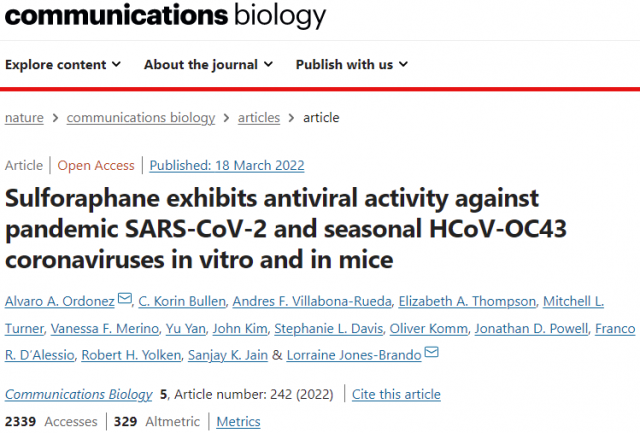Open communications biology breadcrumb link
Image resolution: width=640 pixels, height=433 pixels.
point(141,118)
